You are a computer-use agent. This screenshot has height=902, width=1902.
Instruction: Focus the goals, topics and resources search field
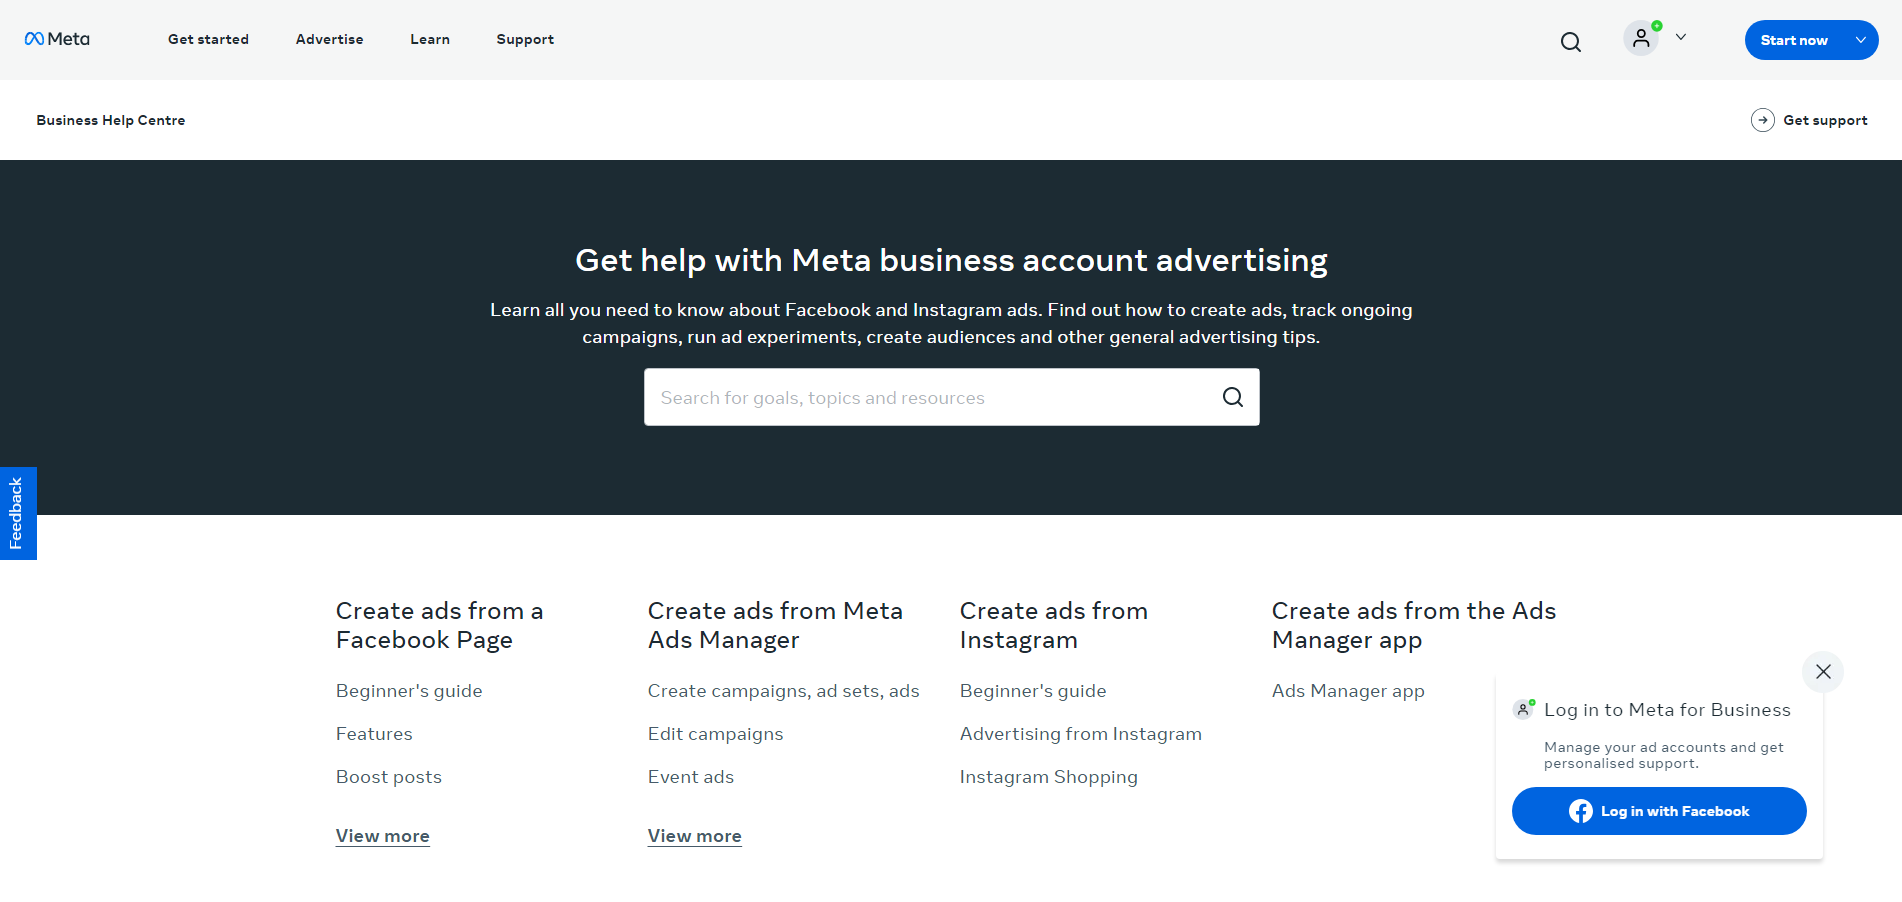[930, 397]
